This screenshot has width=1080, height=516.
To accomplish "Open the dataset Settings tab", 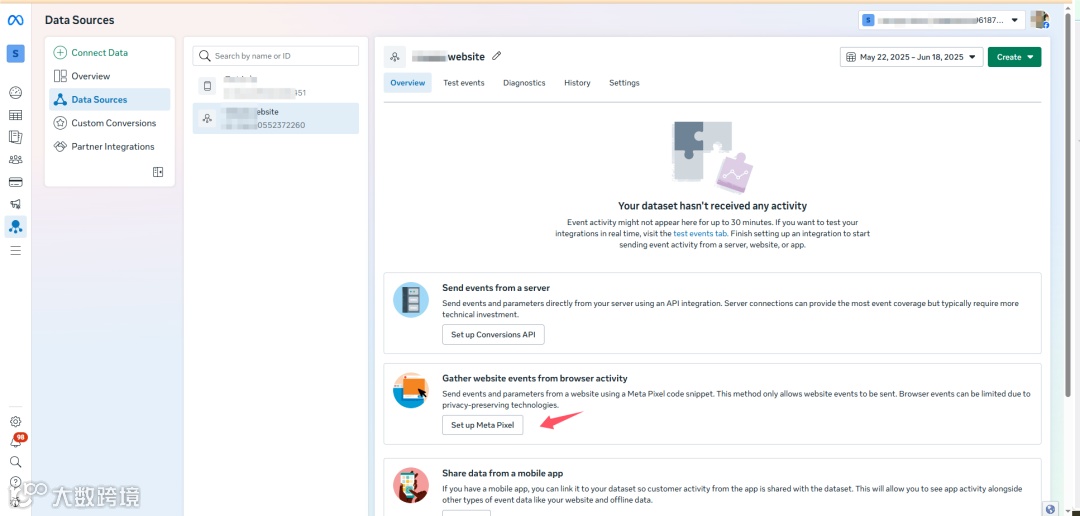I will 624,83.
